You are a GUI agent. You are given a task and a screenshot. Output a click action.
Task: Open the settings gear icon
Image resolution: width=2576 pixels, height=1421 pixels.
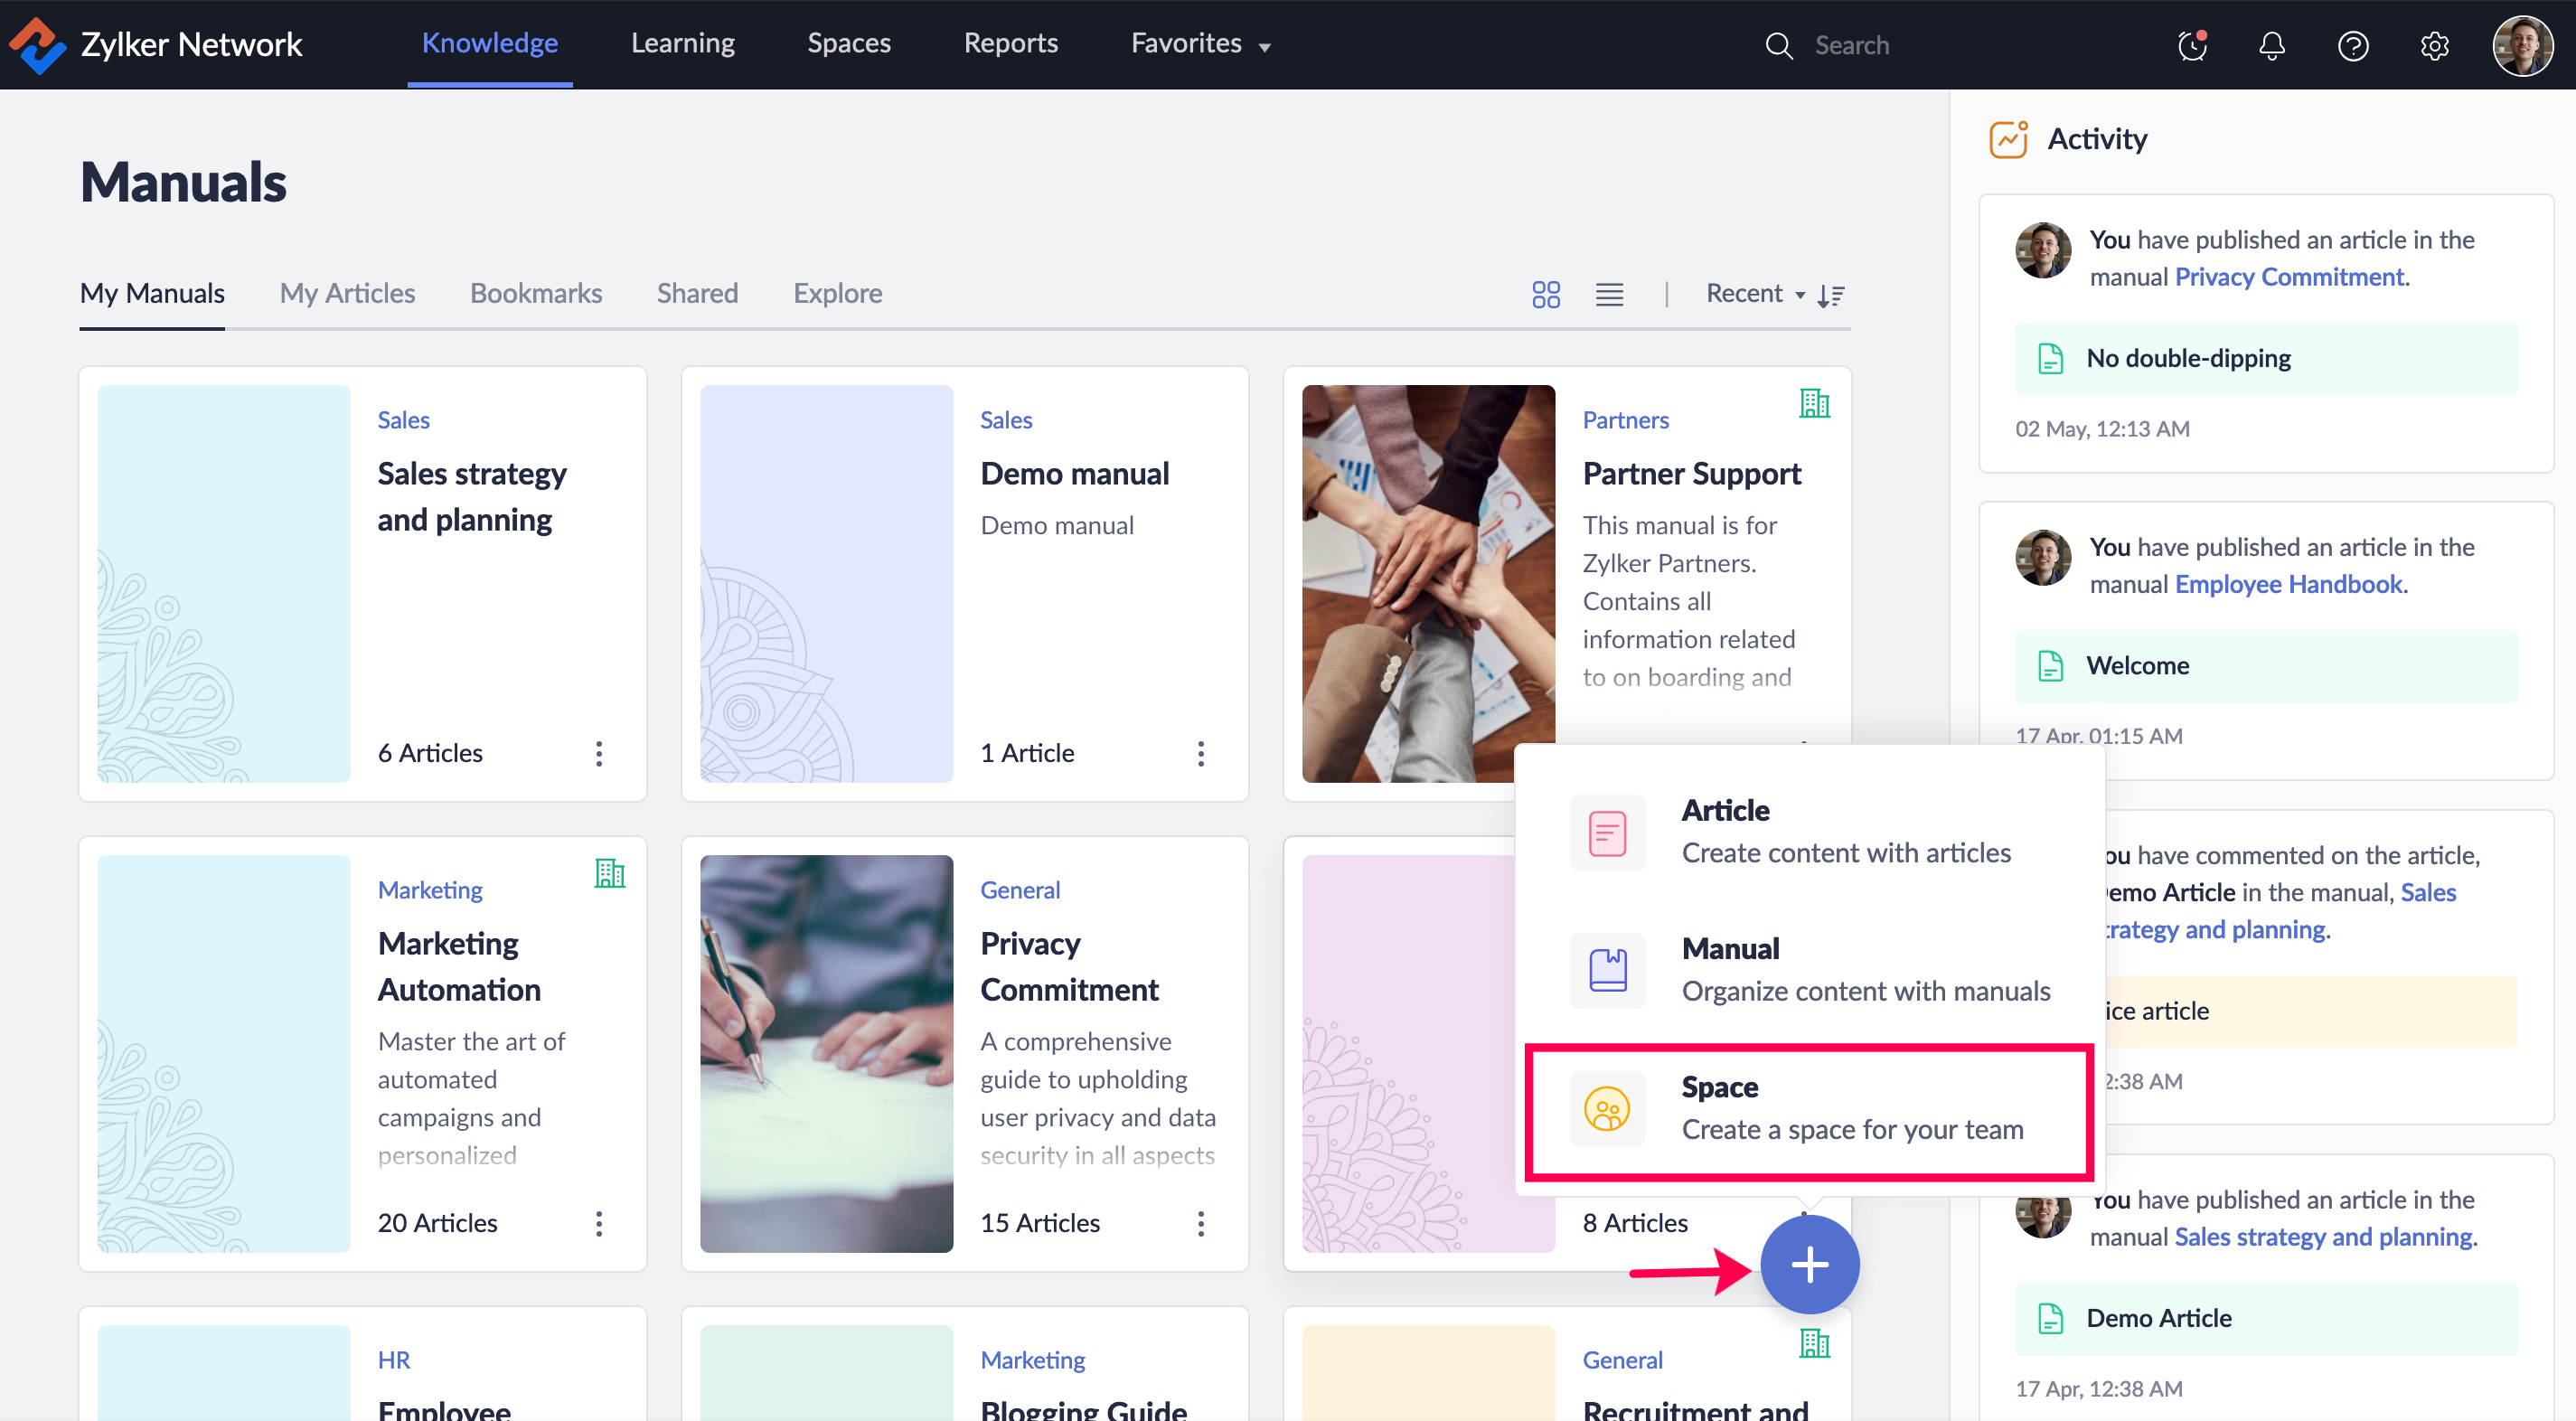click(2434, 45)
